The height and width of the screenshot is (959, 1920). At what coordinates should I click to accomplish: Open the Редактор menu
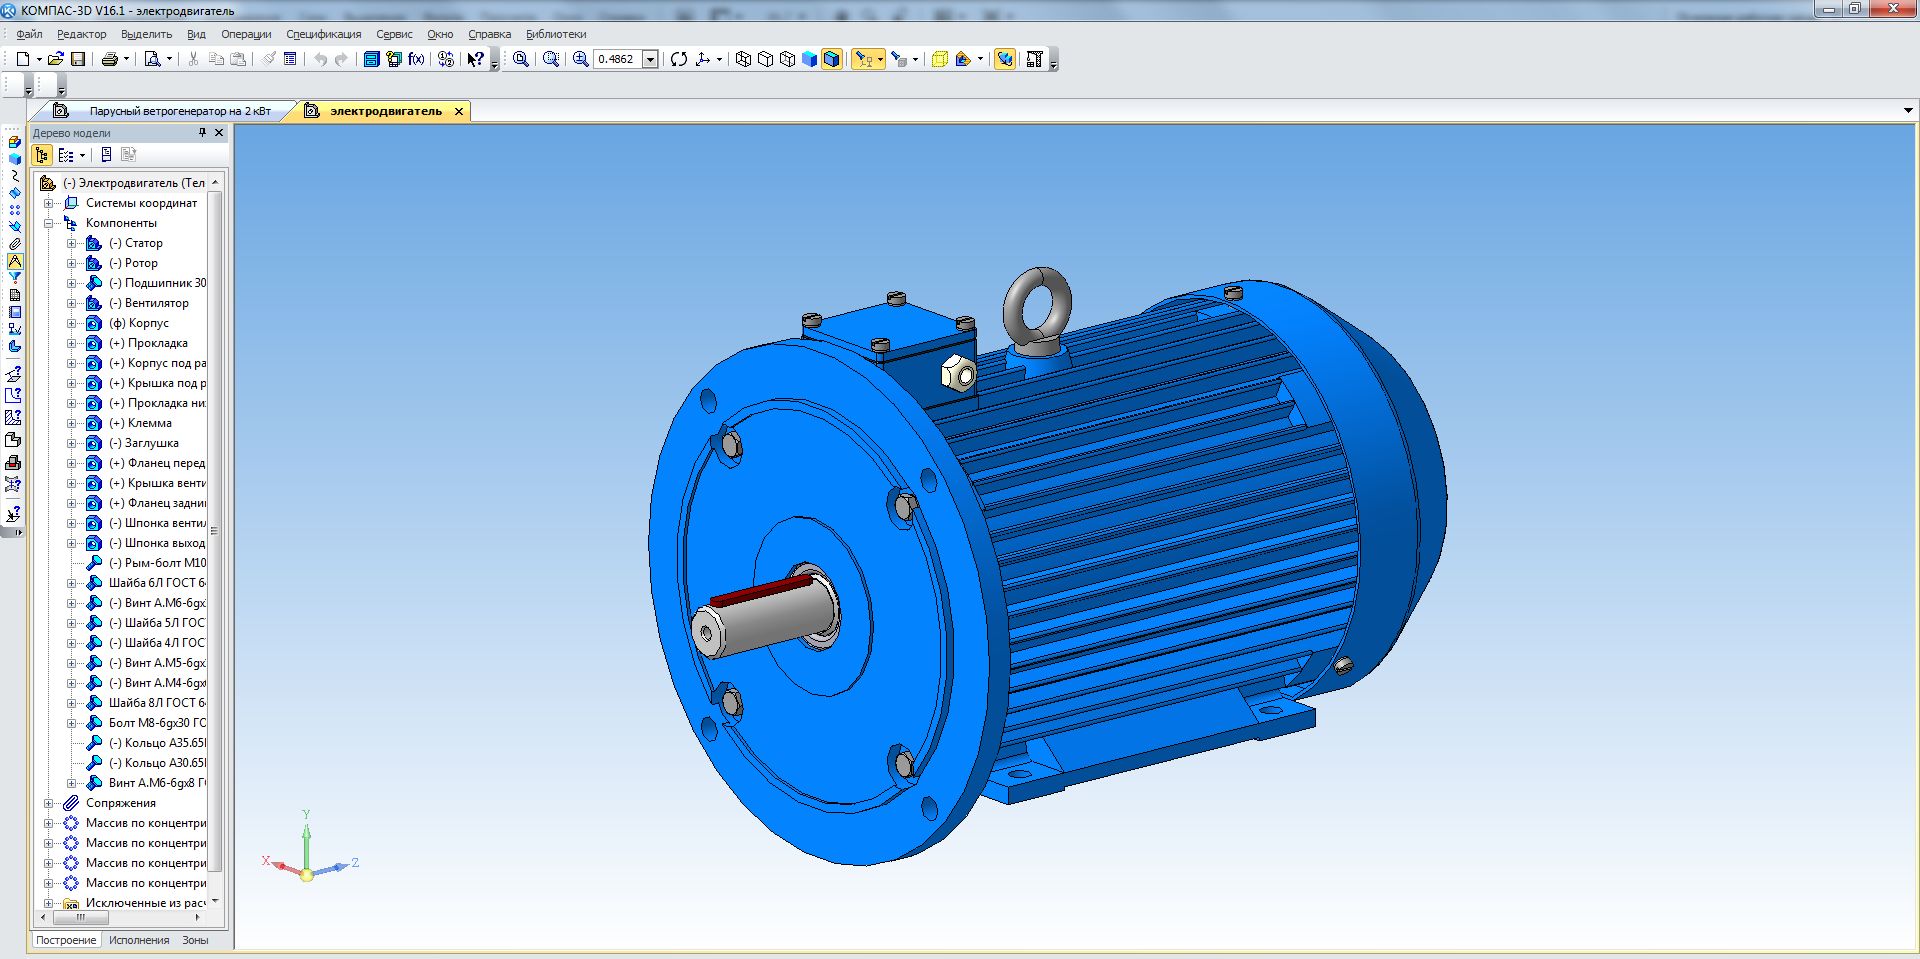click(81, 34)
